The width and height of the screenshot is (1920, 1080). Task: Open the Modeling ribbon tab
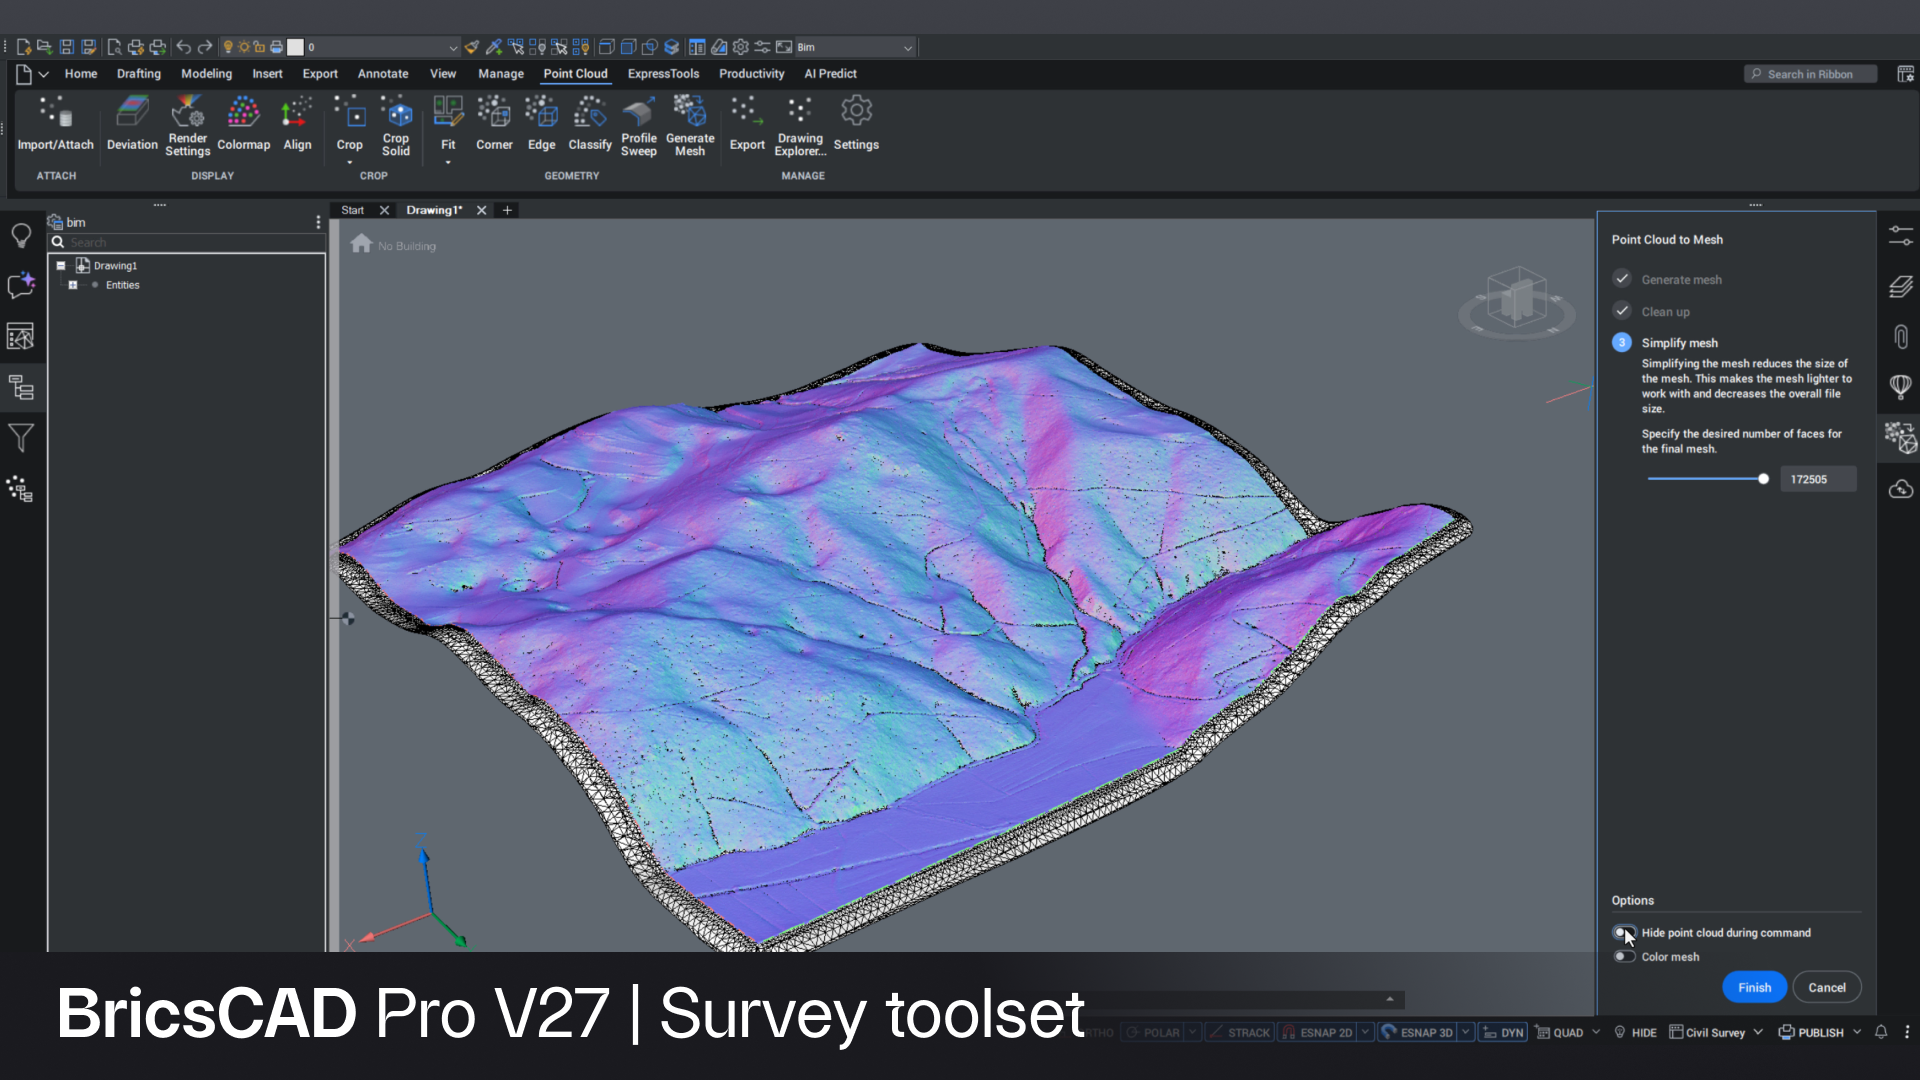(206, 74)
